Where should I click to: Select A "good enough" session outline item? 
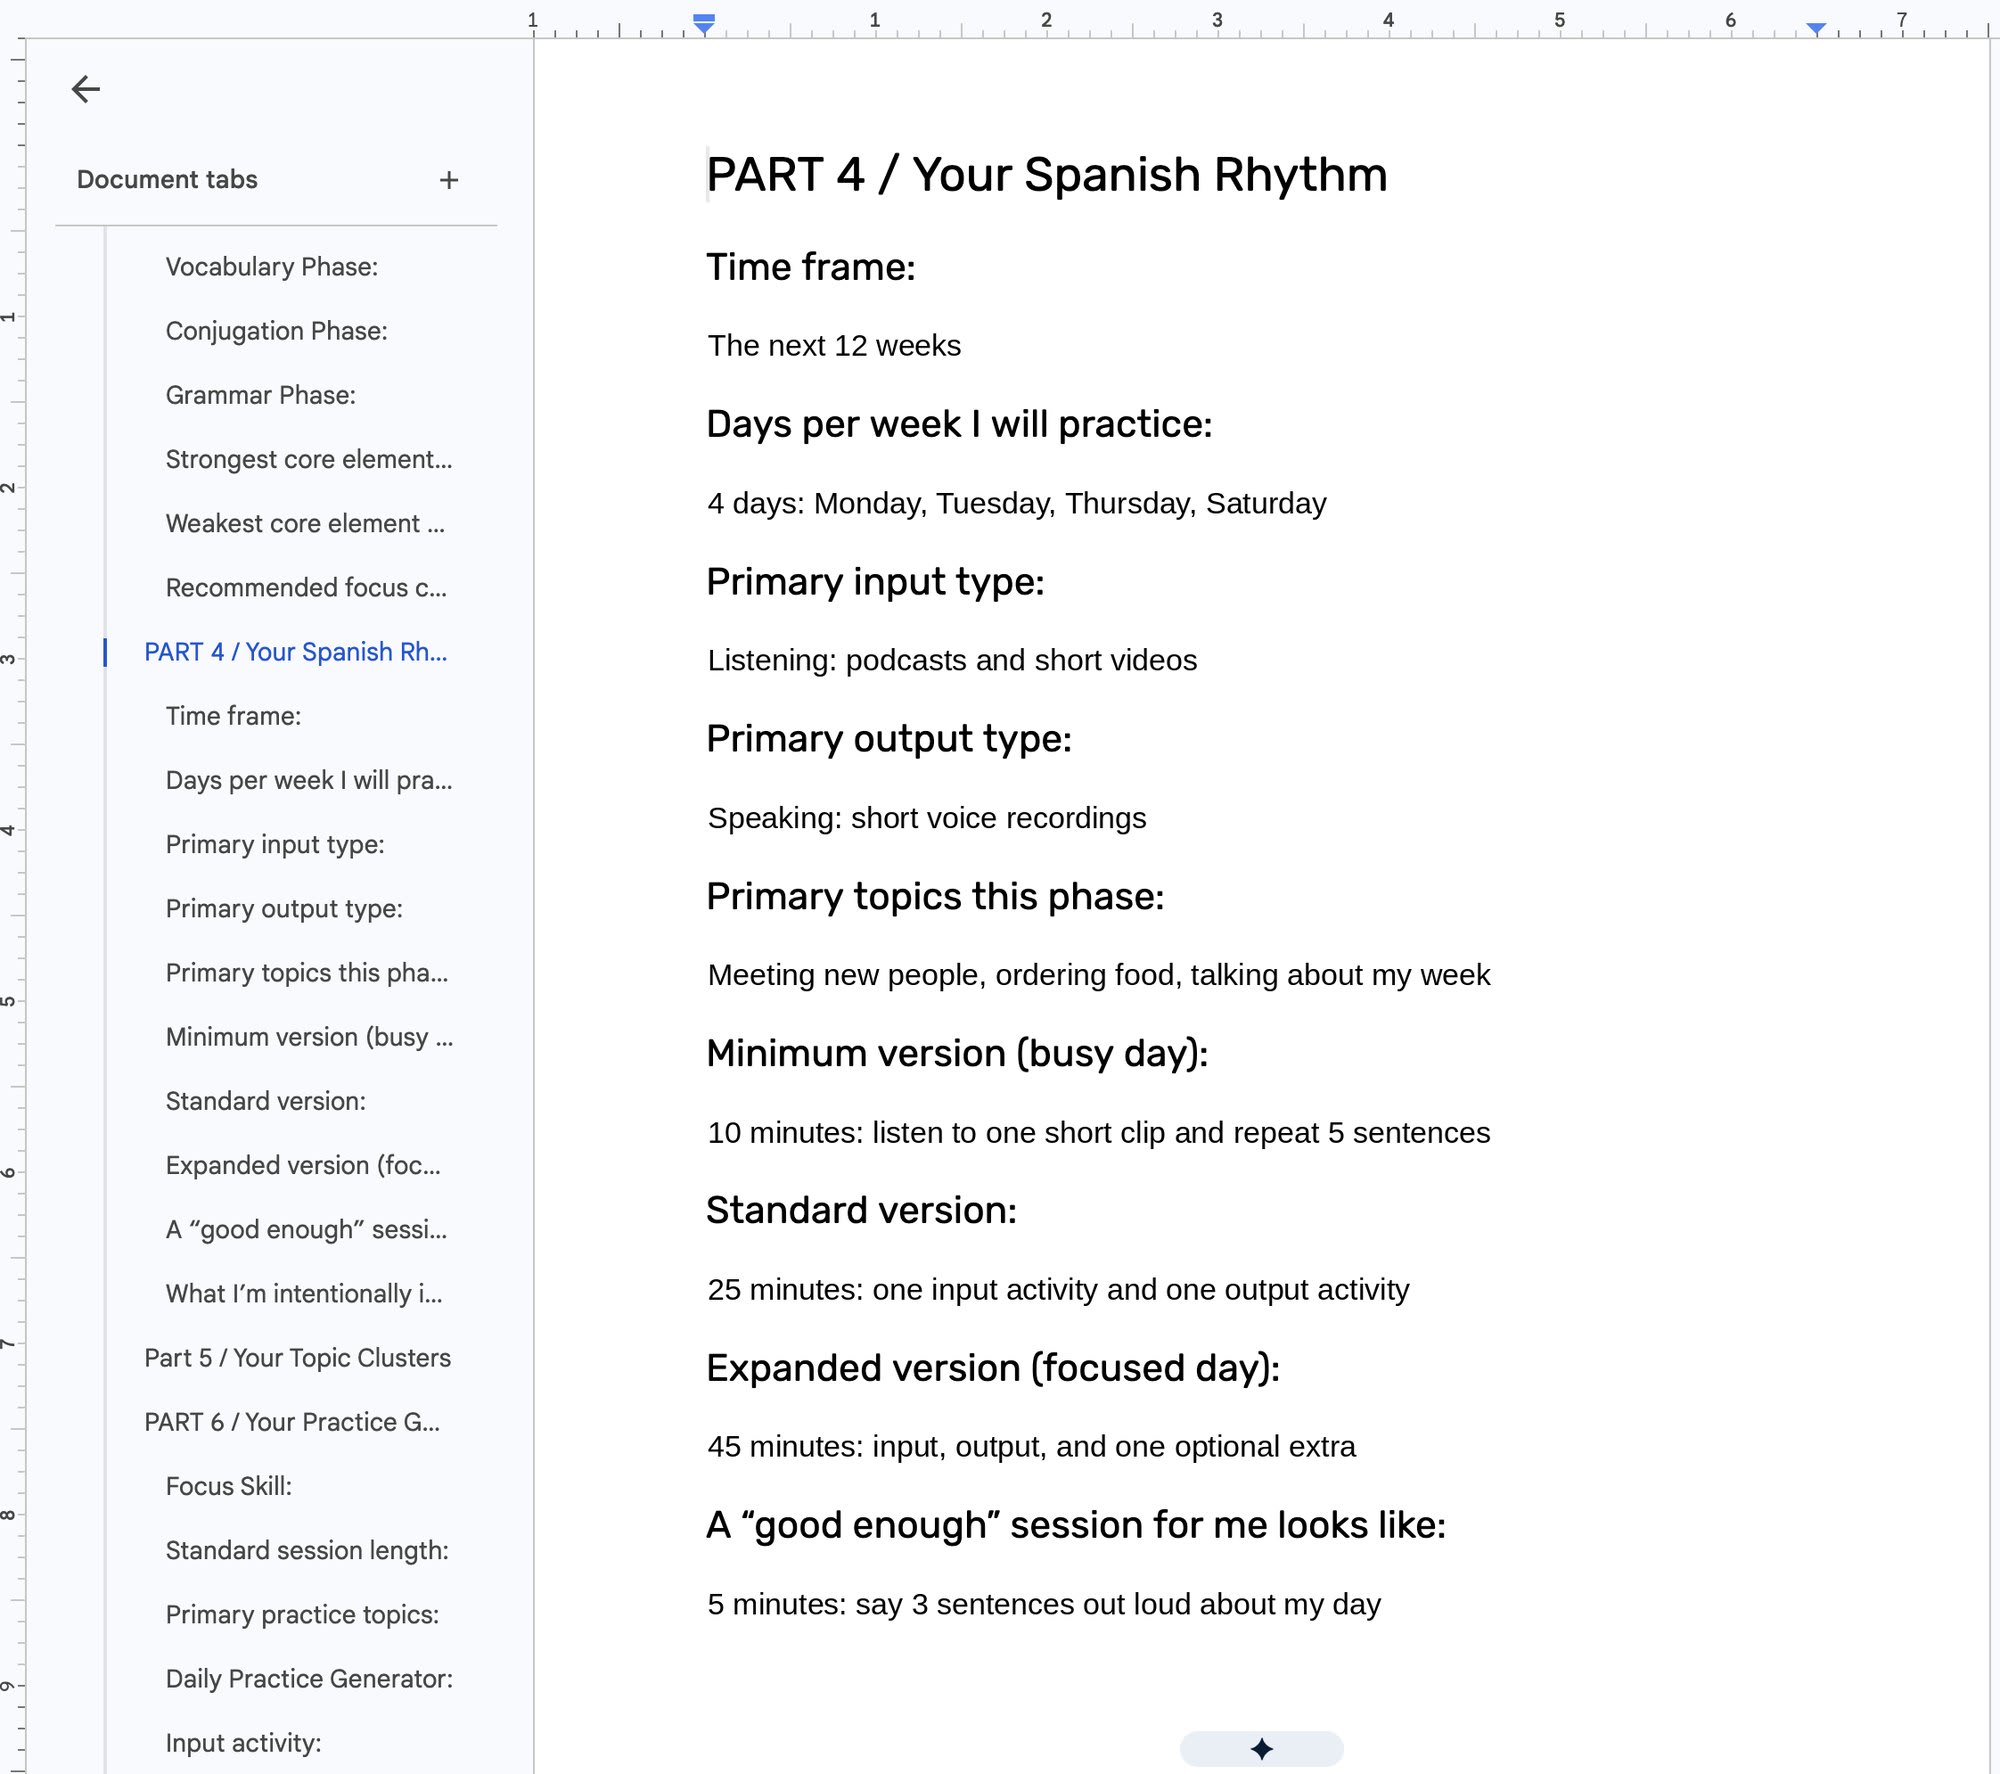[x=307, y=1229]
